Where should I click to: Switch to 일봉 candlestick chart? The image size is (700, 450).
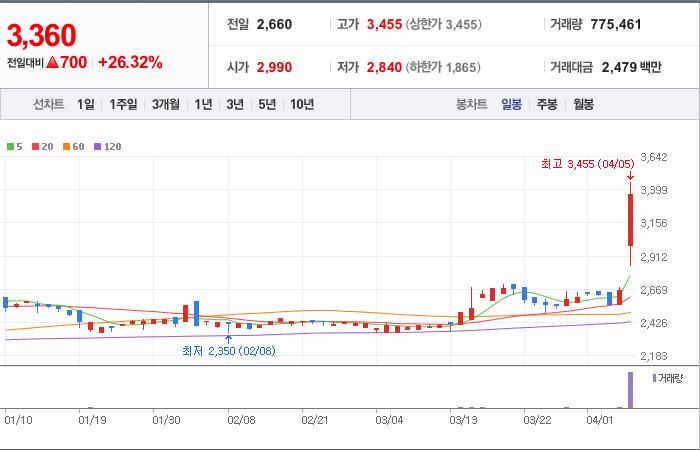511,104
